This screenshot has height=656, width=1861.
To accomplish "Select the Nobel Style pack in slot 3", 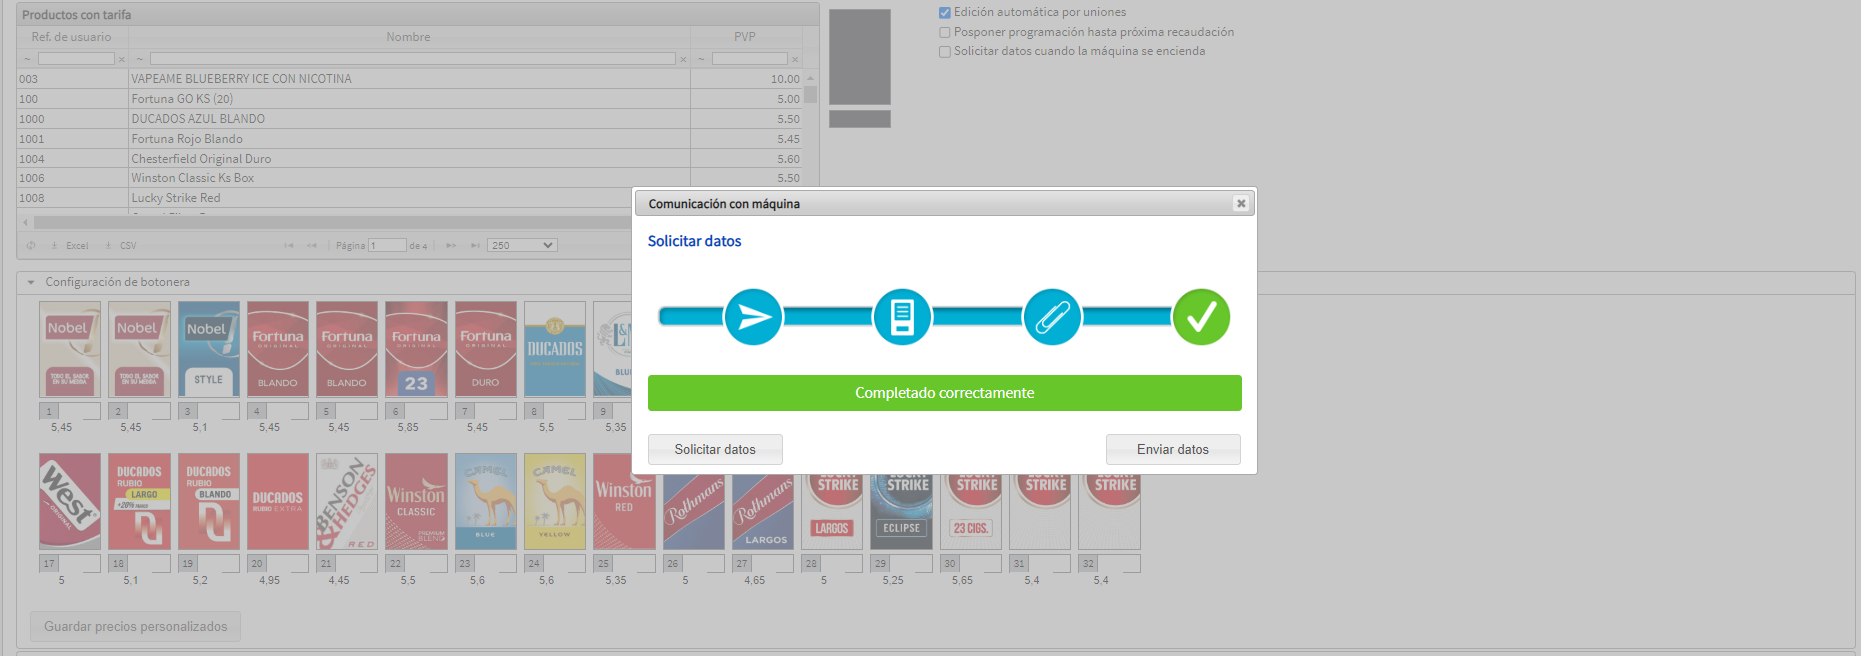I will click(209, 349).
